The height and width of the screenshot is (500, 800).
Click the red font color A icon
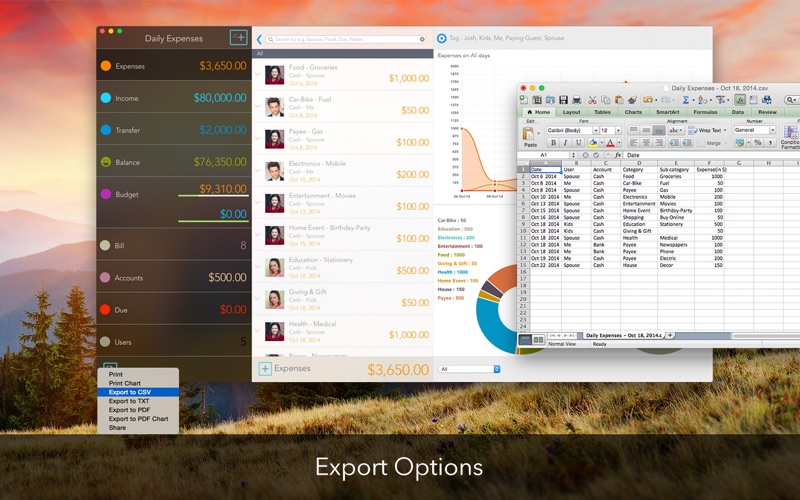pos(610,143)
